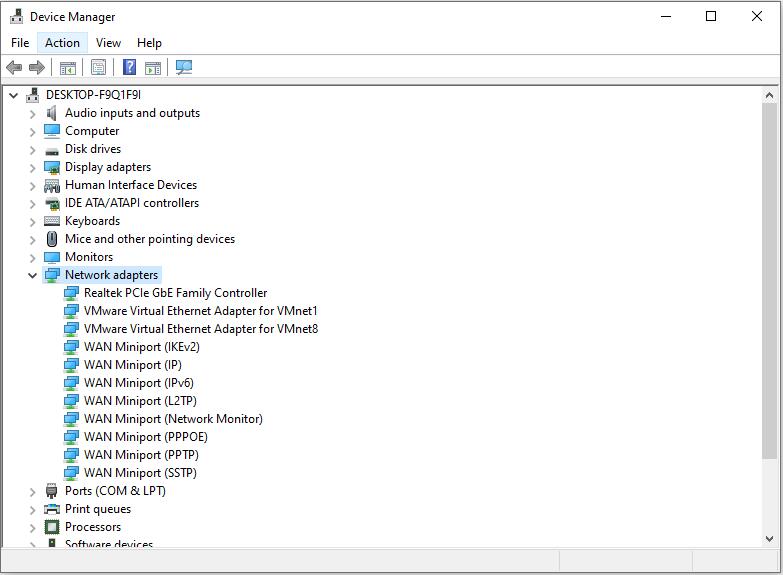The height and width of the screenshot is (575, 783).
Task: Select WAN Miniport (PPPOE)
Action: coord(146,437)
